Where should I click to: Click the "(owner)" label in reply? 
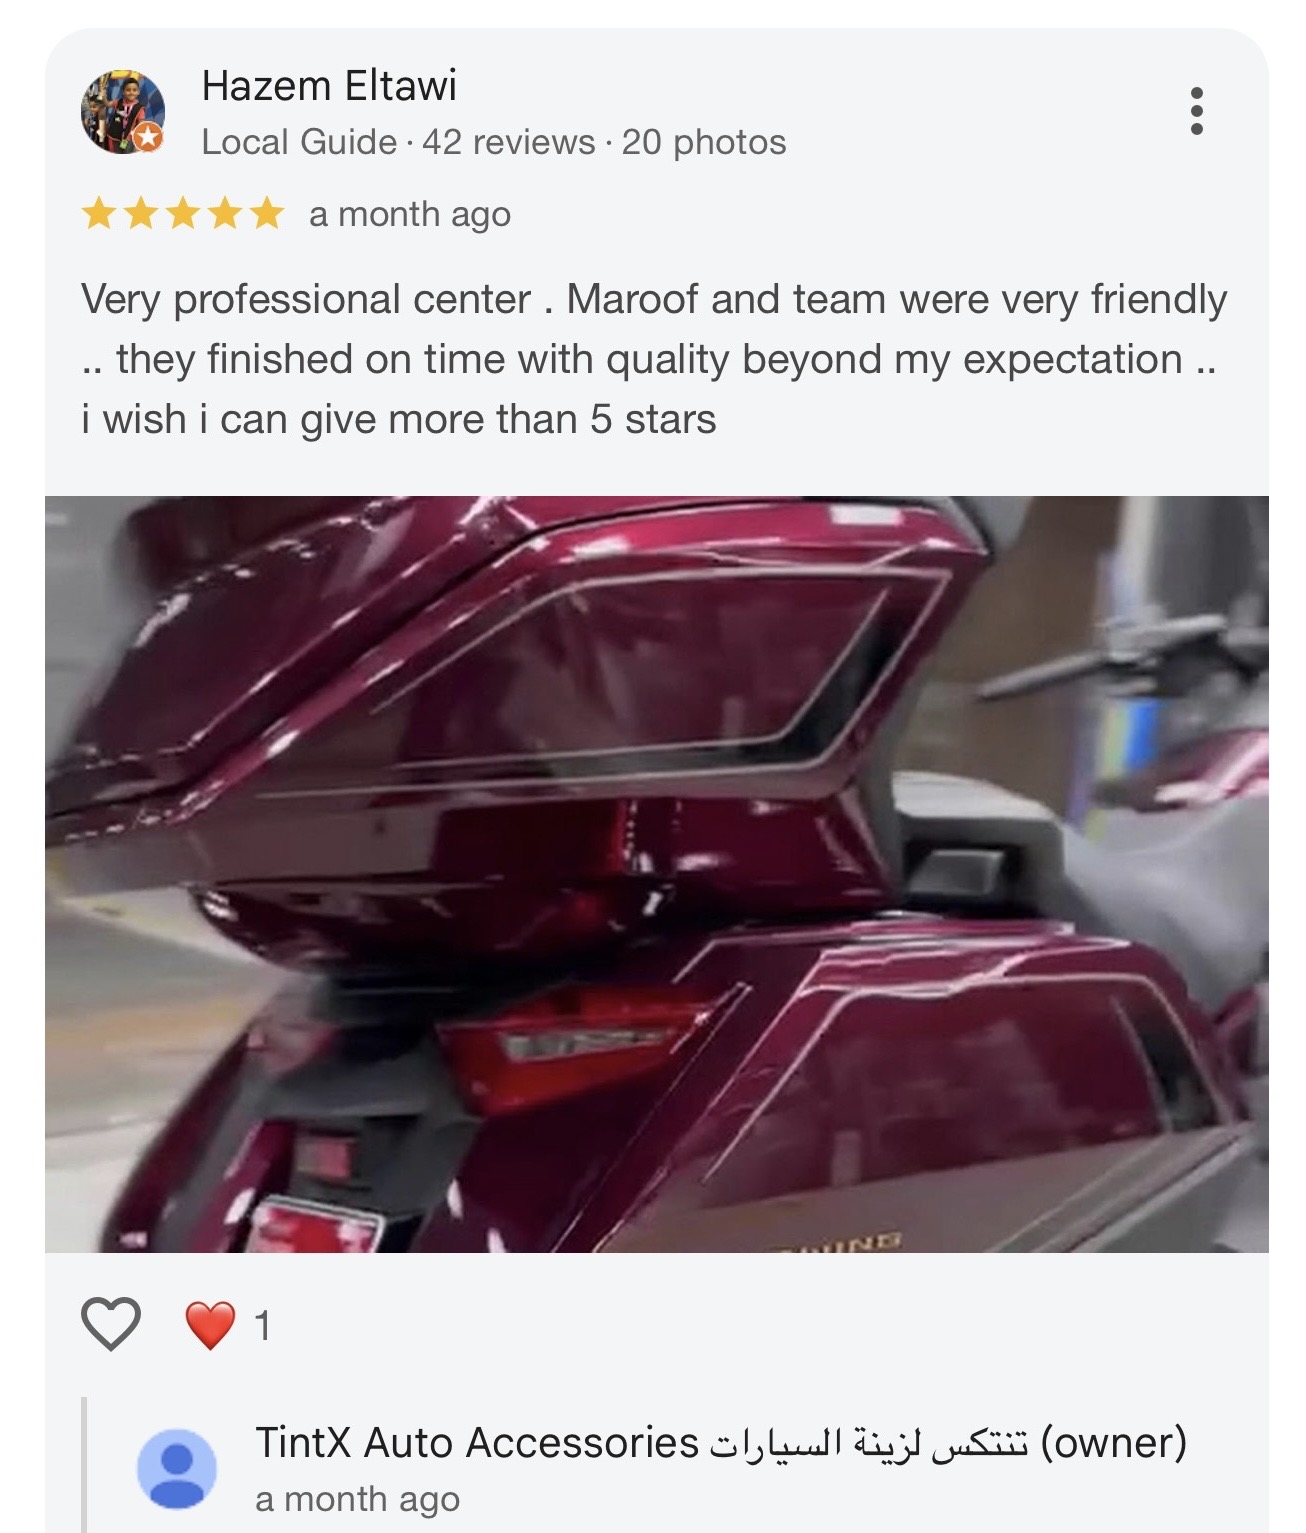(x=1114, y=1443)
